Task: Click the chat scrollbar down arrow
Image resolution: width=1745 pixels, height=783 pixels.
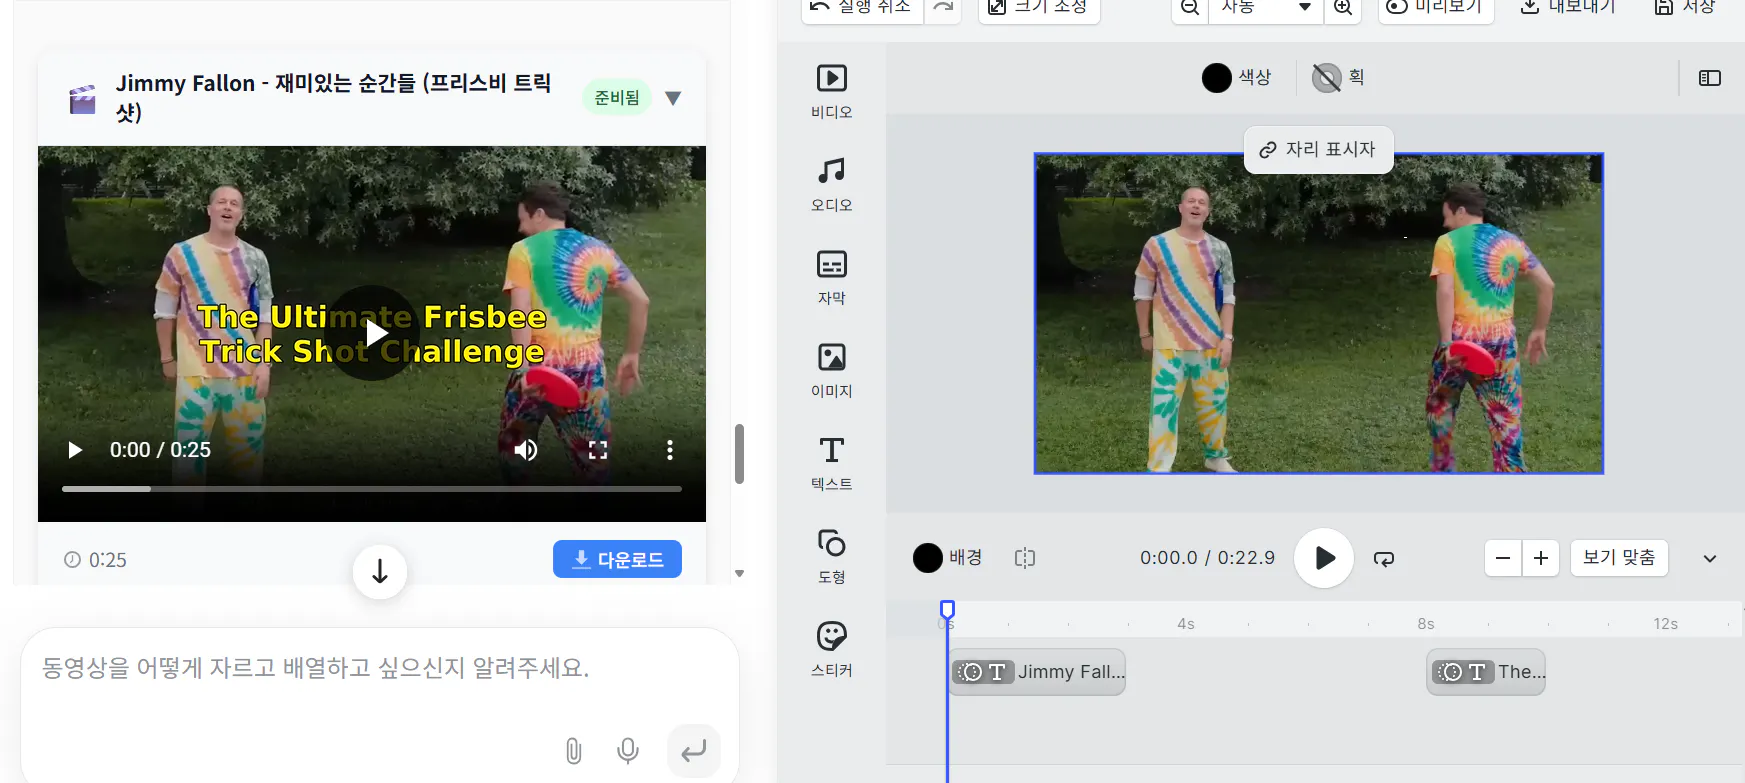Action: 739,574
